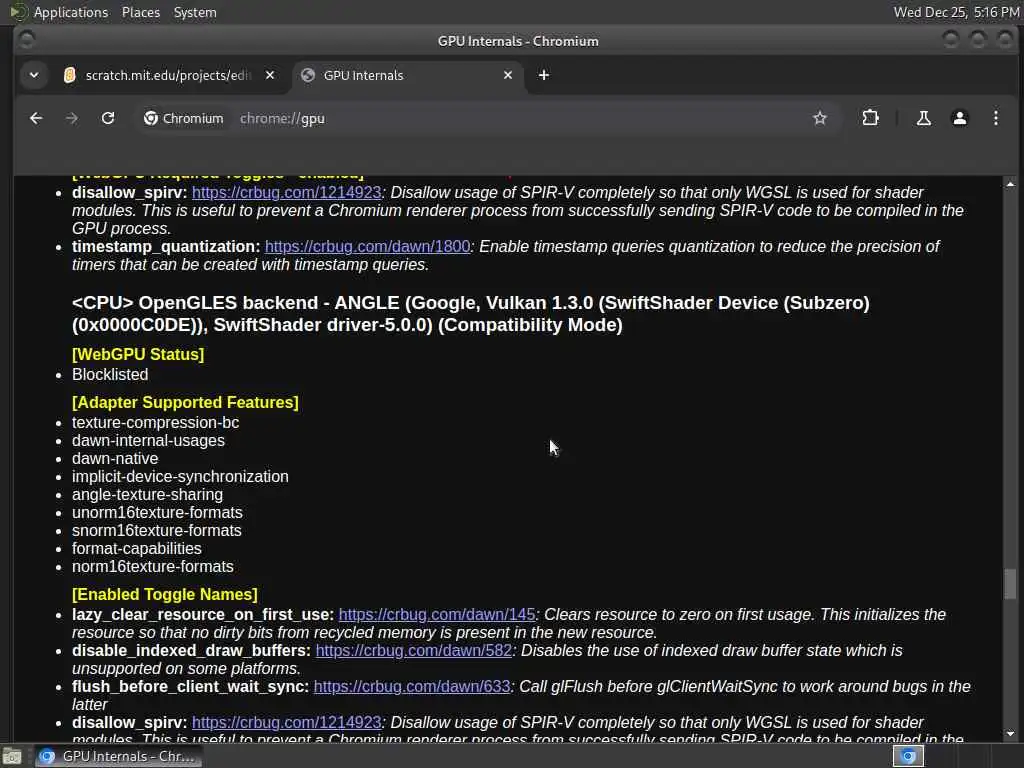The image size is (1024, 768).
Task: Open the crbug.com/dawn/582 link
Action: click(413, 651)
